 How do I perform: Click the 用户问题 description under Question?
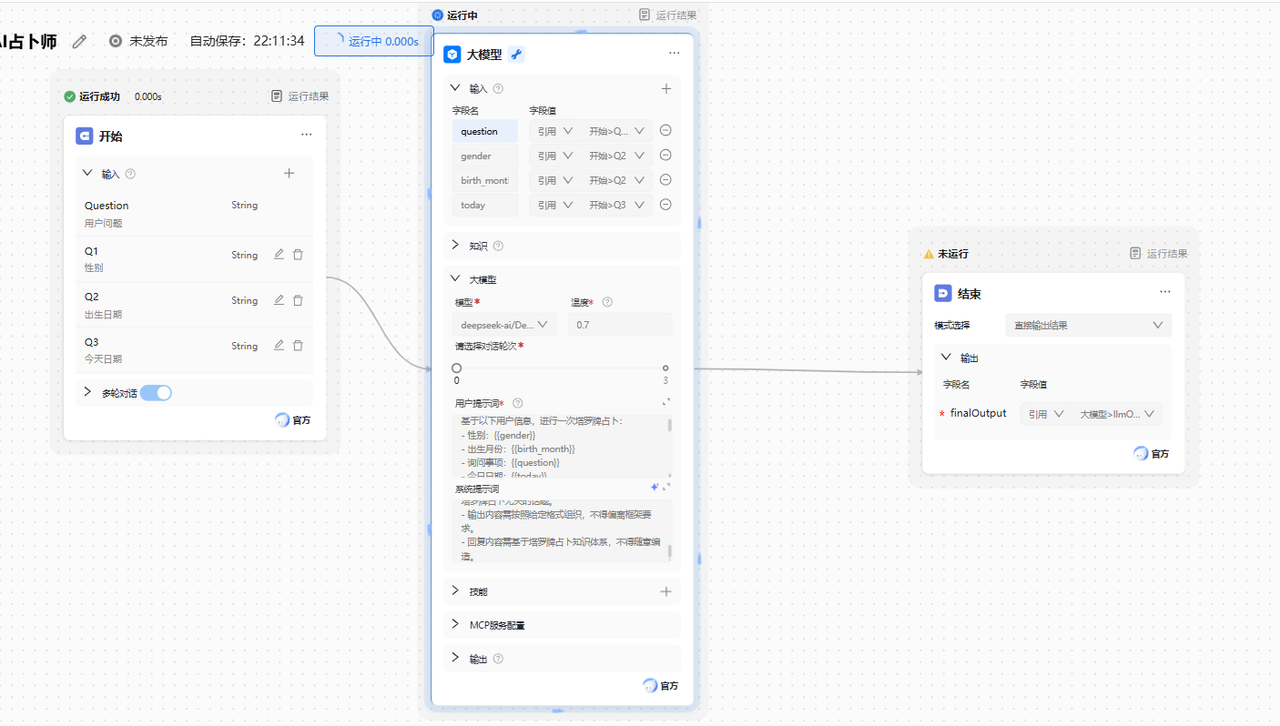click(x=103, y=223)
